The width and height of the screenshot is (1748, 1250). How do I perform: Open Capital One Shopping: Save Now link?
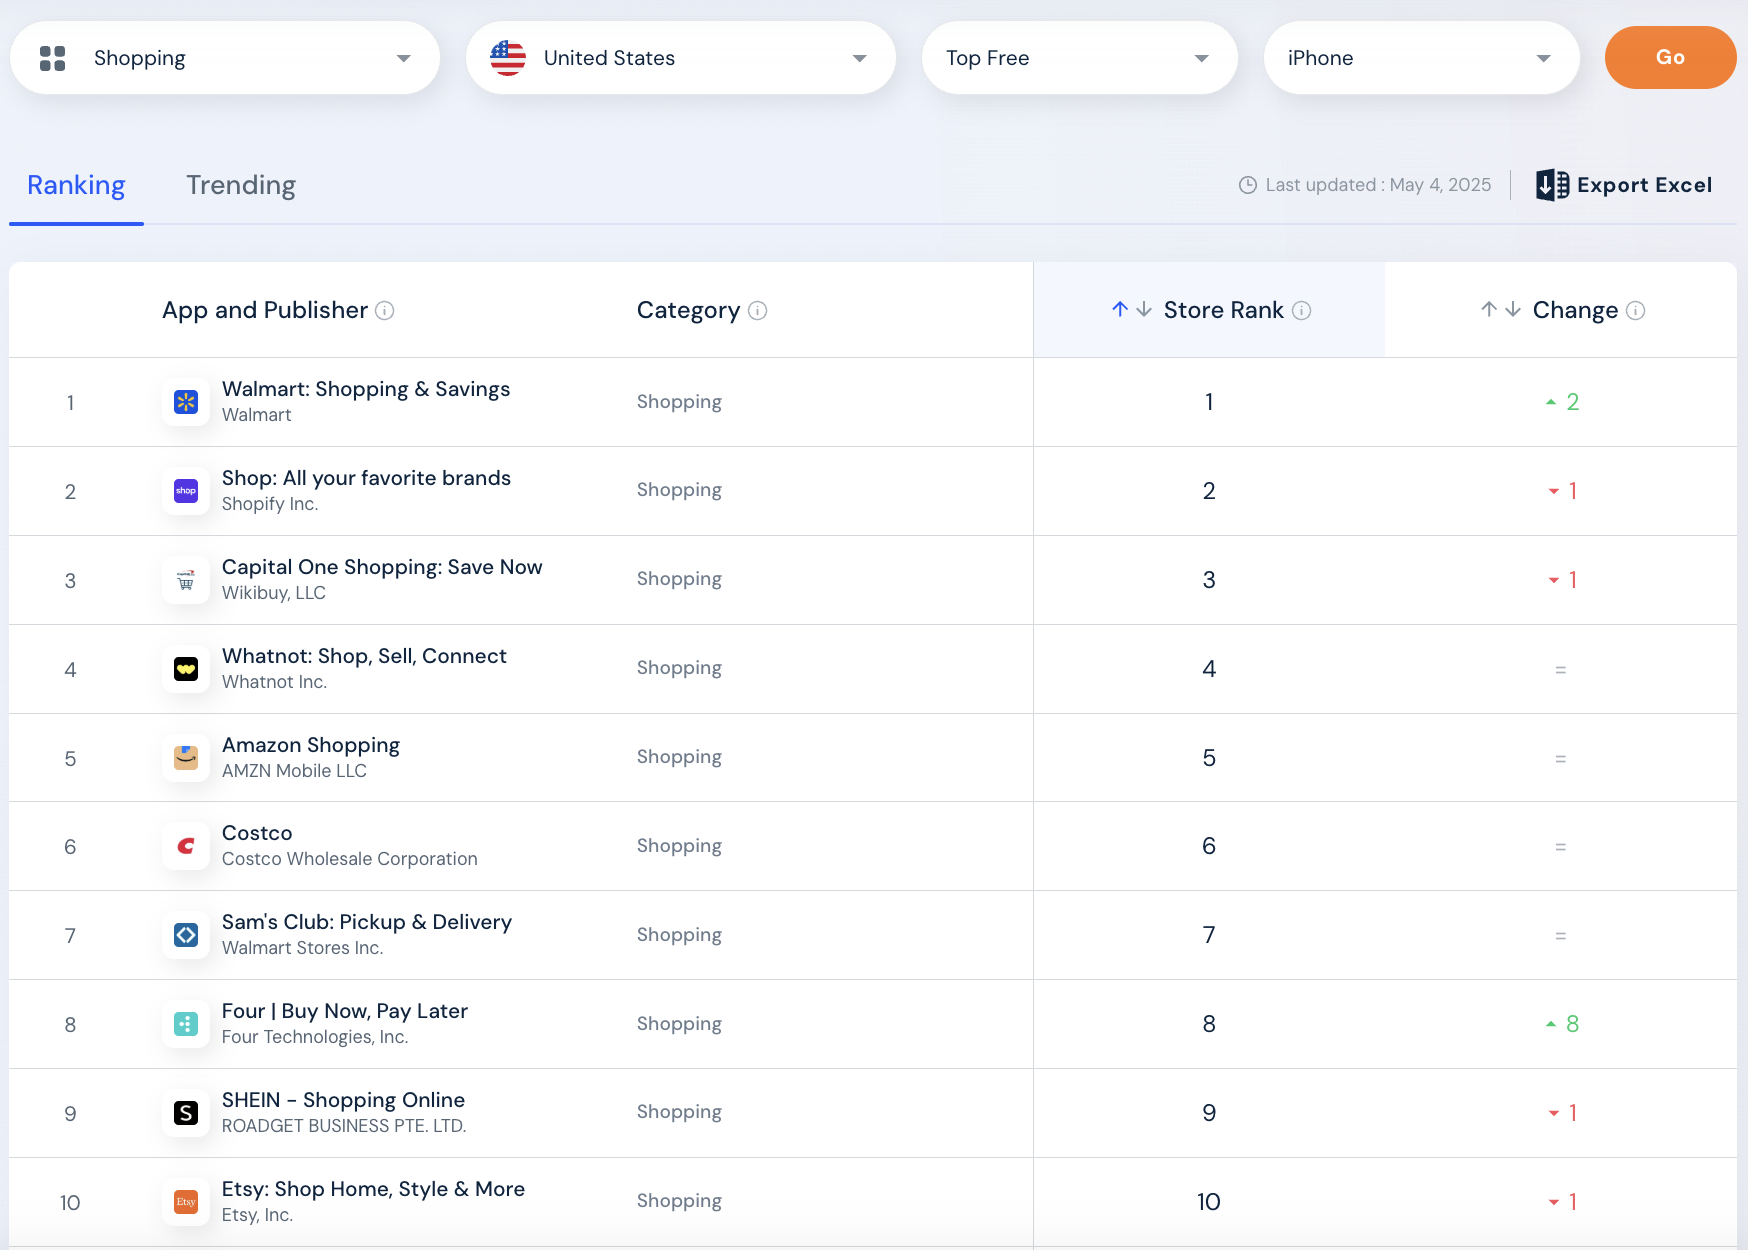(x=382, y=567)
